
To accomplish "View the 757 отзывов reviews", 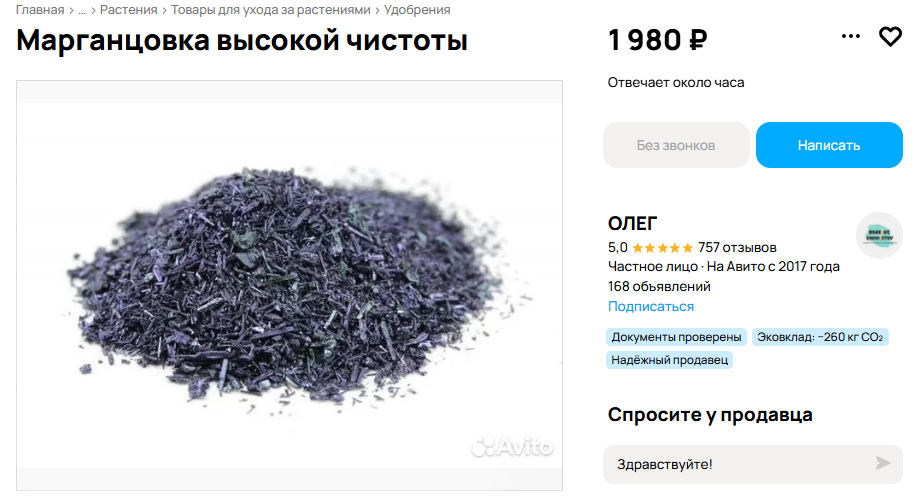I will point(737,248).
